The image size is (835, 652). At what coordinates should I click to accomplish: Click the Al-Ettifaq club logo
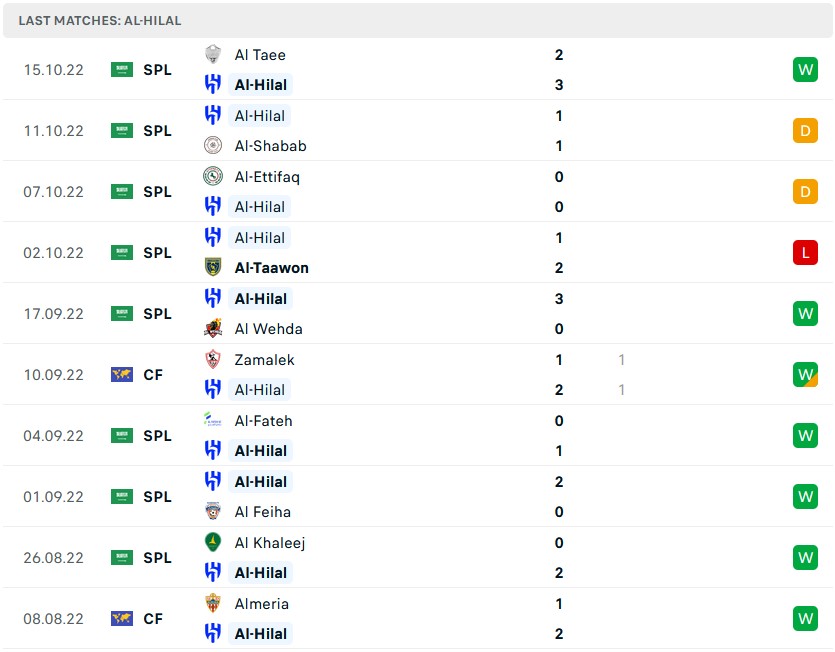click(212, 177)
